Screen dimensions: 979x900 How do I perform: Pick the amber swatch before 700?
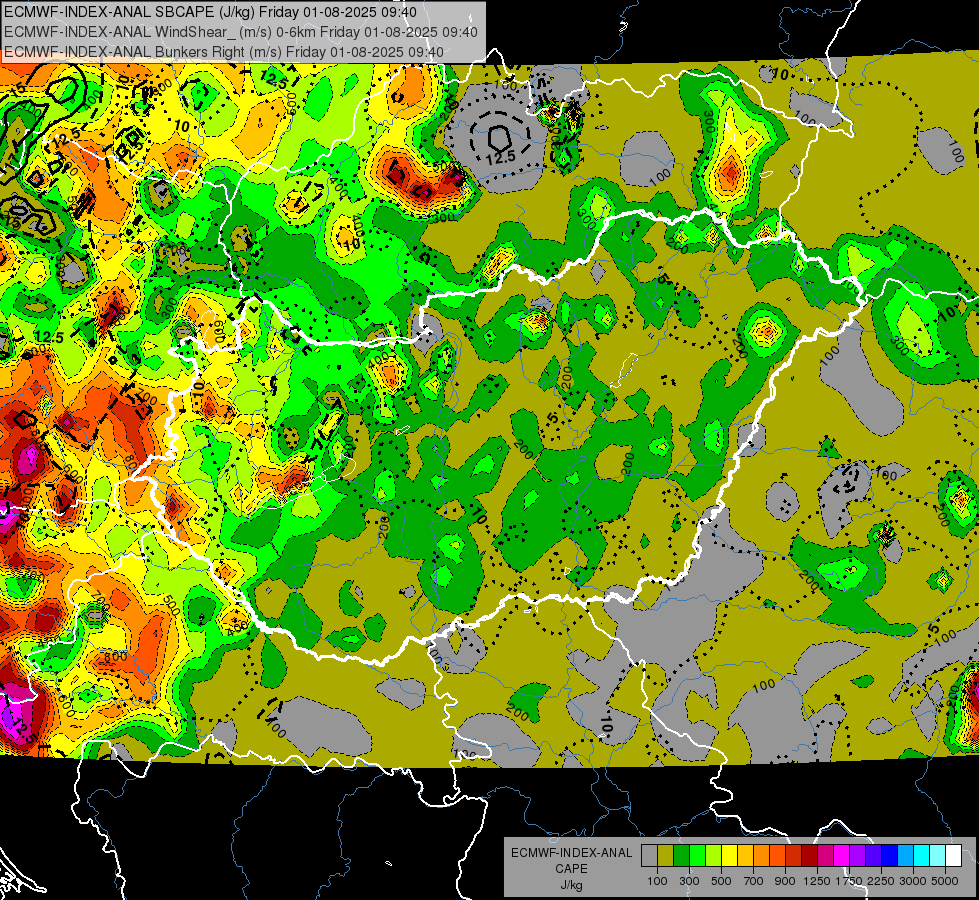pos(745,855)
